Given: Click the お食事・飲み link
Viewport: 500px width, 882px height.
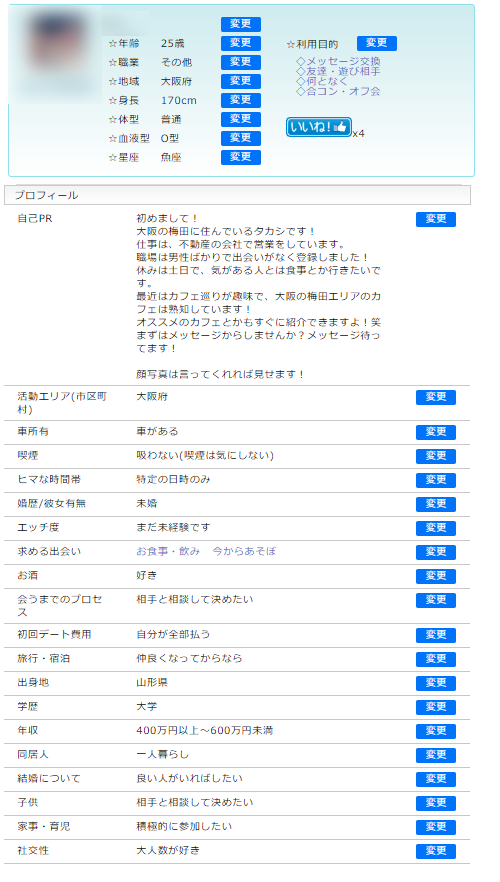Looking at the screenshot, I should (168, 551).
